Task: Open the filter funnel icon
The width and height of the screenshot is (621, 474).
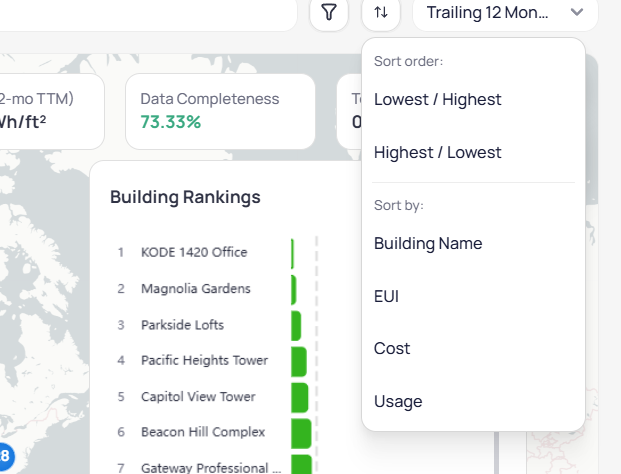Action: 329,12
